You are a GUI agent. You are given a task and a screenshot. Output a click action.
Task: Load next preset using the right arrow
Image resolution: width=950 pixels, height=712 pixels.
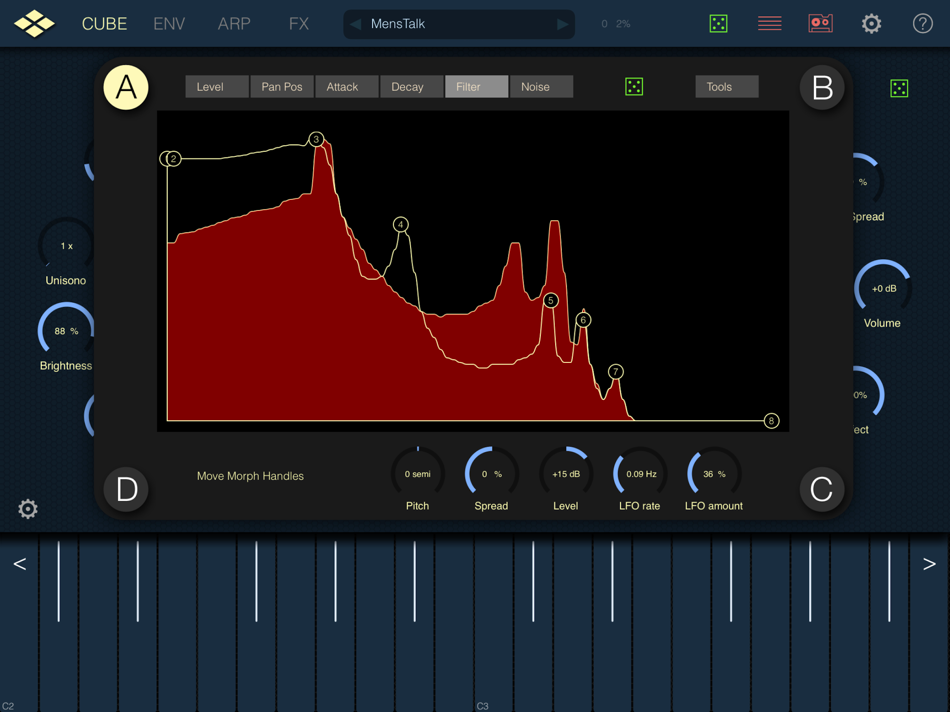pyautogui.click(x=561, y=23)
